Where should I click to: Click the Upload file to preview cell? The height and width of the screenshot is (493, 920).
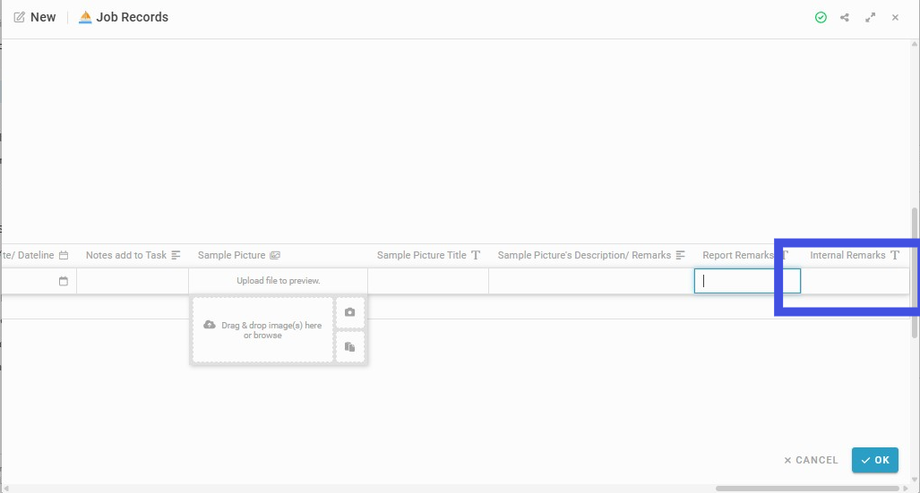[x=278, y=281]
